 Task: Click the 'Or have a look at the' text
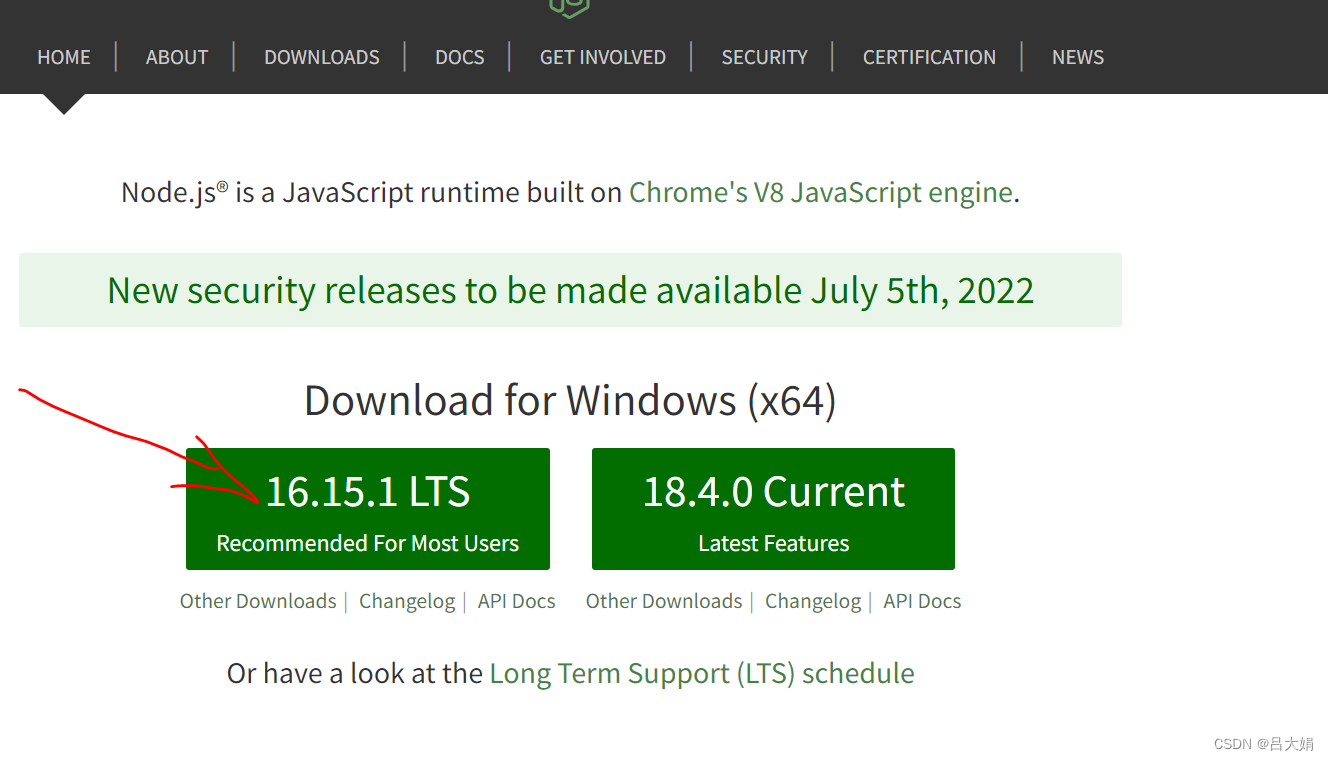[x=355, y=673]
